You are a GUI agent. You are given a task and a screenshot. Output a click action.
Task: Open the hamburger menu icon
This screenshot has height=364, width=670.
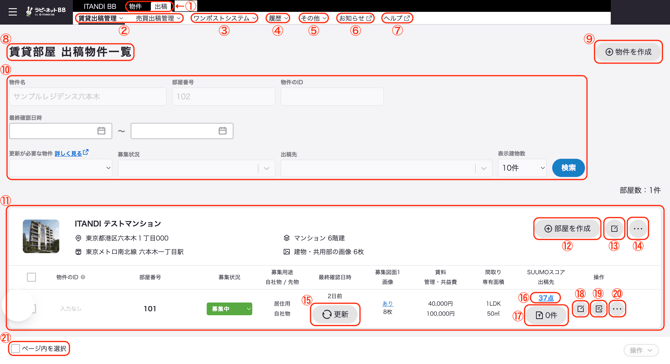click(x=13, y=12)
